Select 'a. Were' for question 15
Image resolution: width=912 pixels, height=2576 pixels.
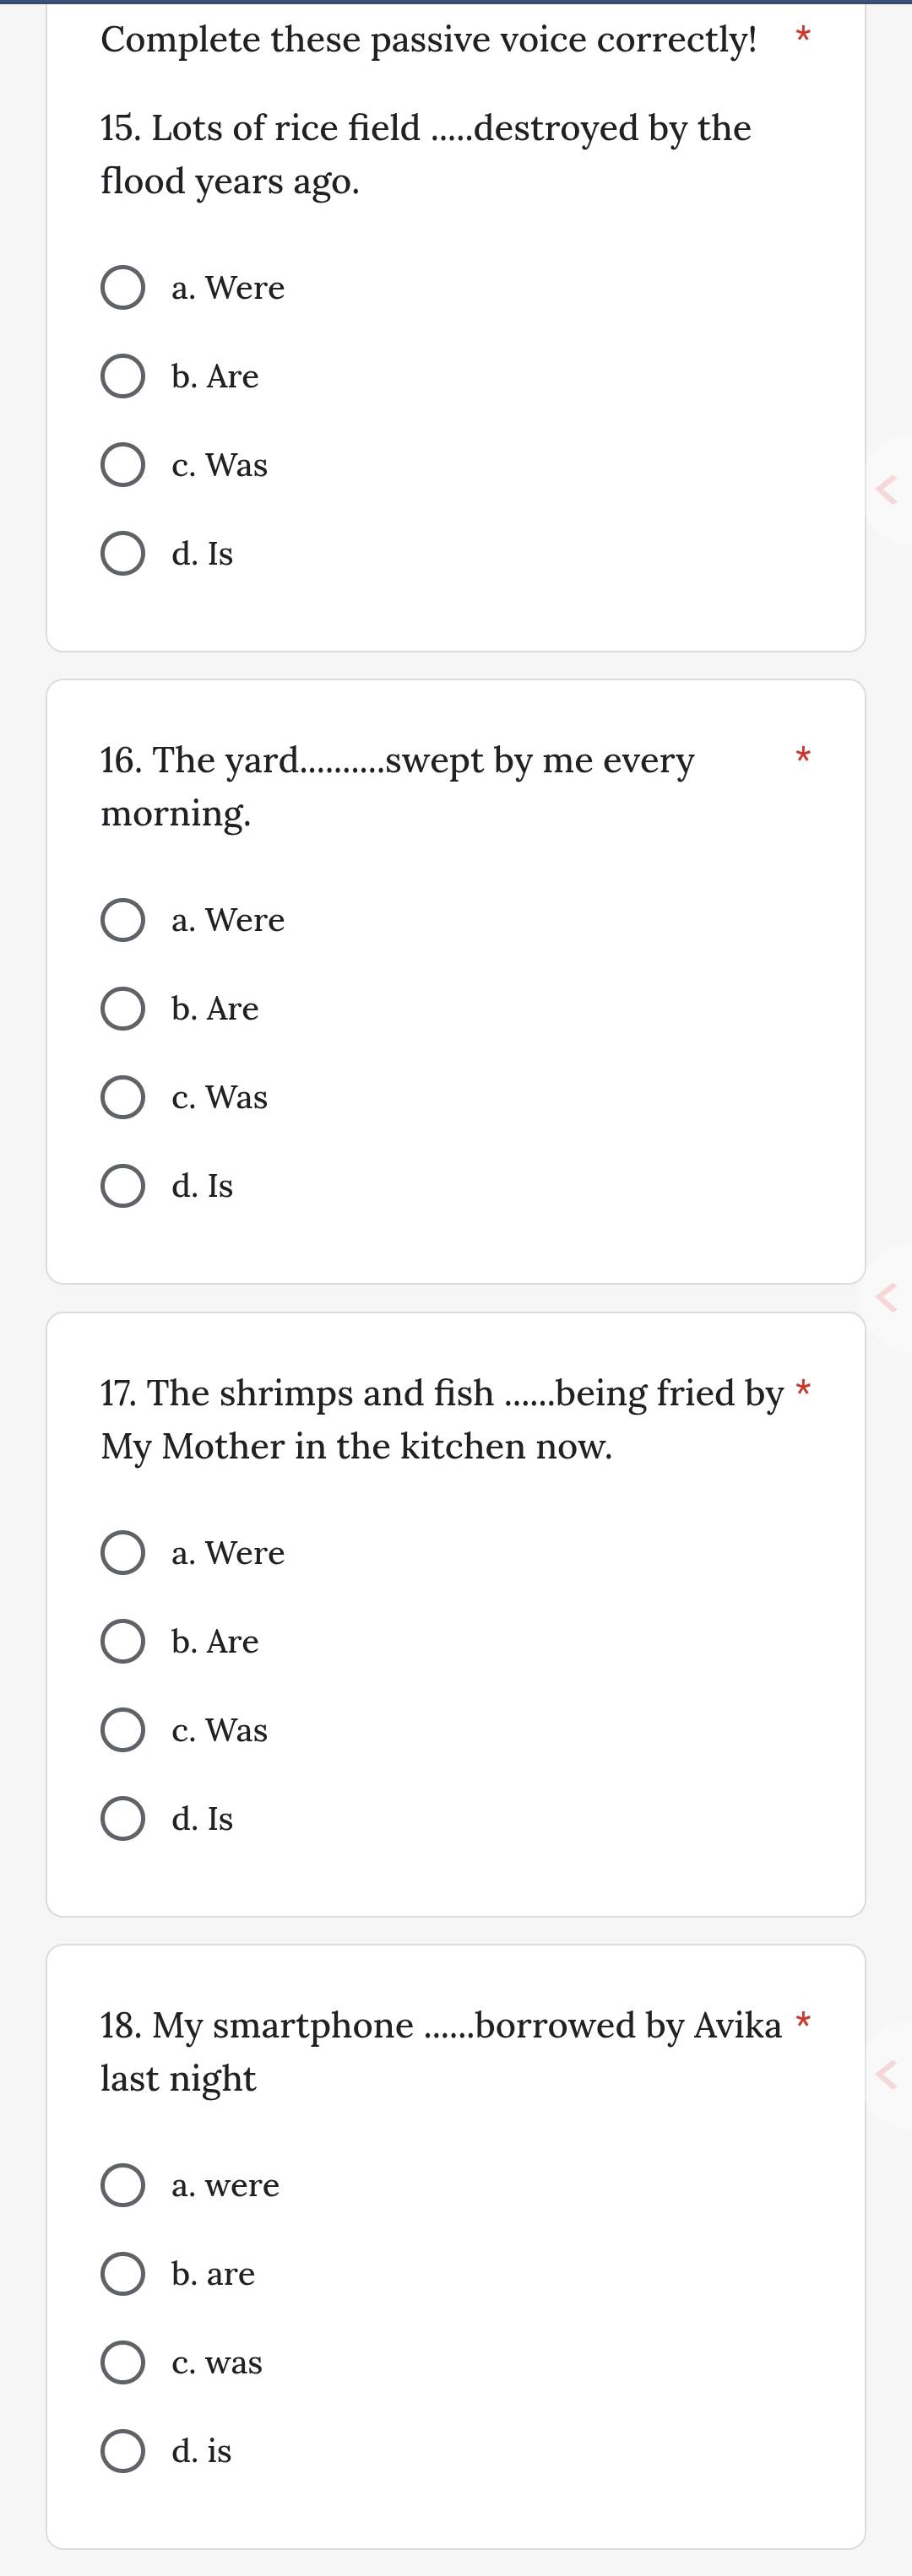click(x=123, y=288)
